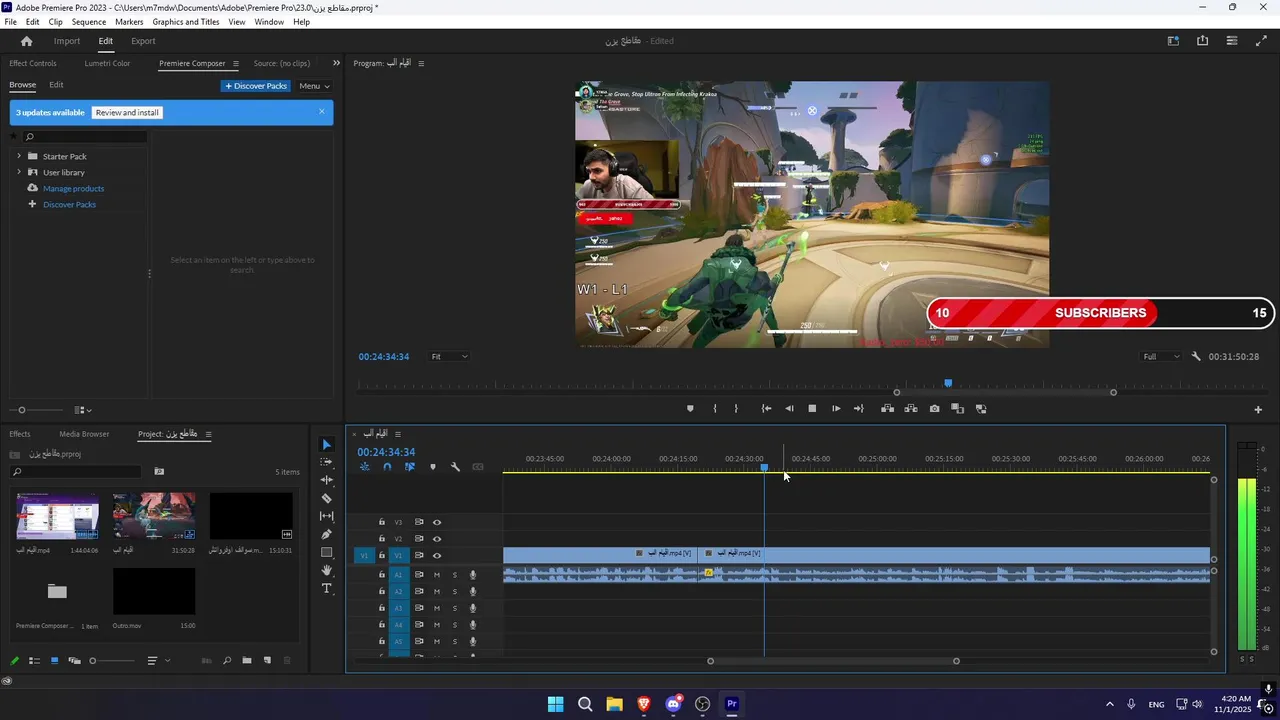Click New Item icon in Project panel
The width and height of the screenshot is (1280, 720).
267,661
